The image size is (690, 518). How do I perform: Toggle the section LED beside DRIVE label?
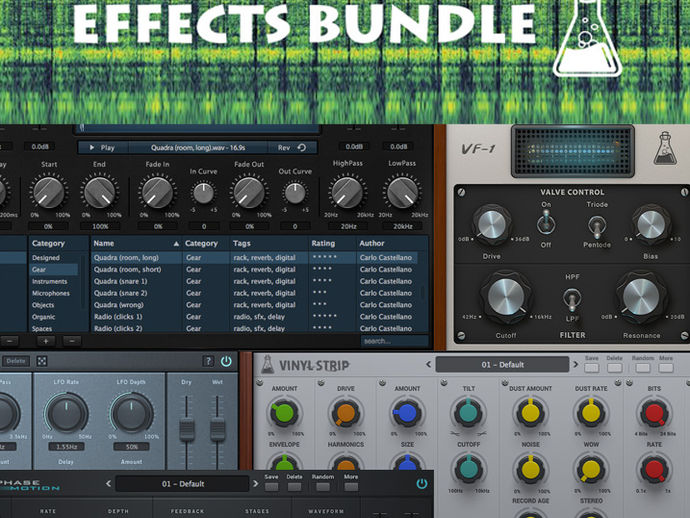pyautogui.click(x=321, y=383)
